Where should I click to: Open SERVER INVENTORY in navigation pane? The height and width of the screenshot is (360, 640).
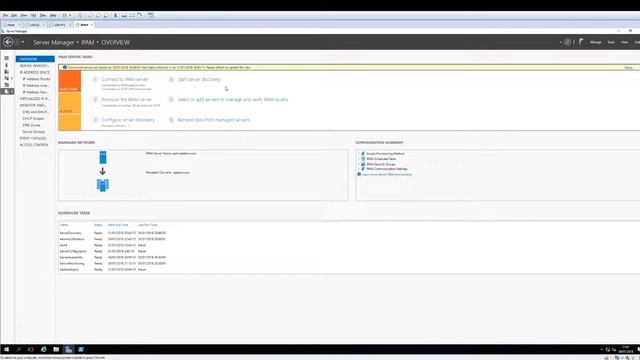[35, 66]
